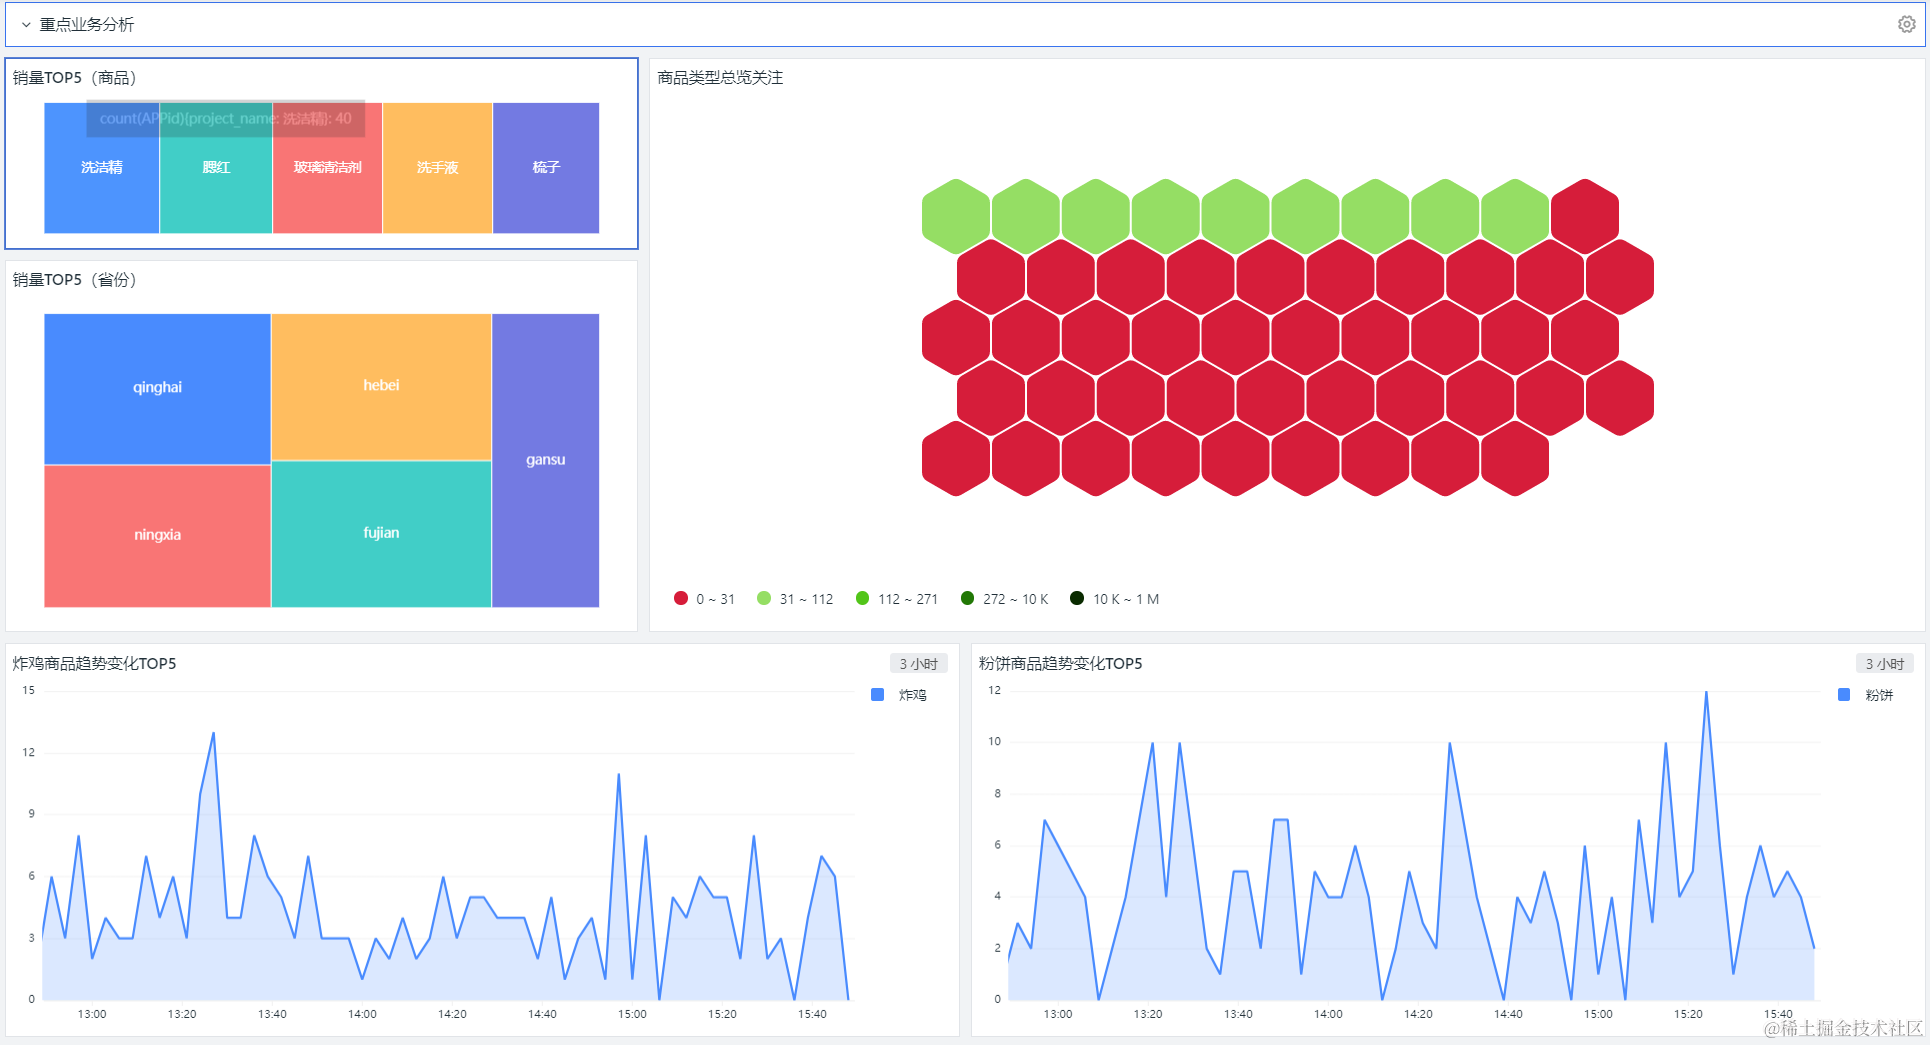
Task: Toggle the 粉饼 series legend
Action: coord(1866,695)
